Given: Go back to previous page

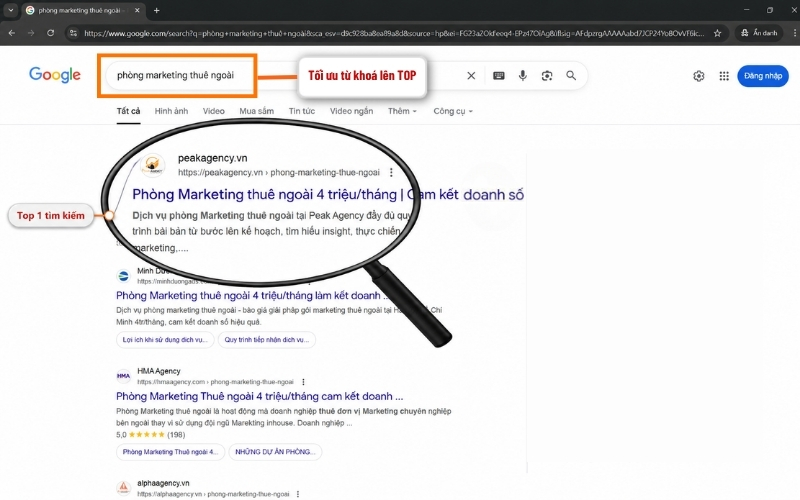Looking at the screenshot, I should 12,33.
